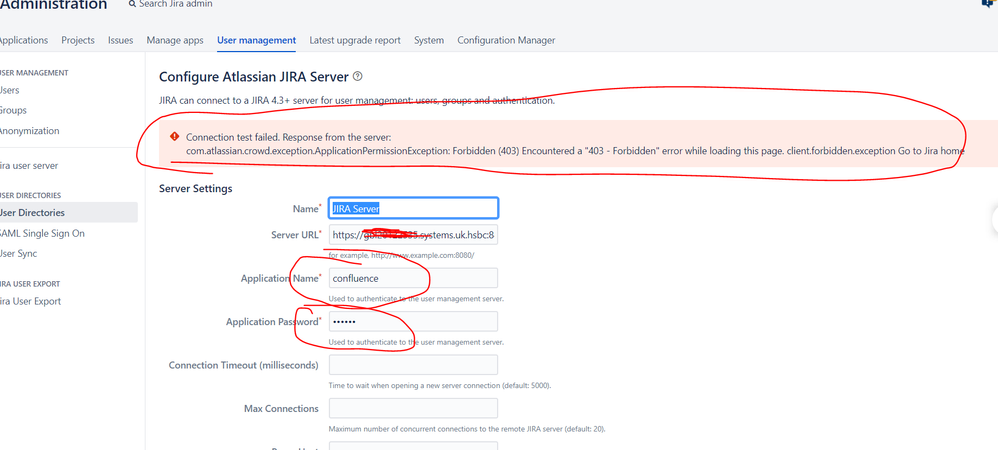Screen dimensions: 998x450
Task: Click the Server URL input field
Action: (x=413, y=234)
